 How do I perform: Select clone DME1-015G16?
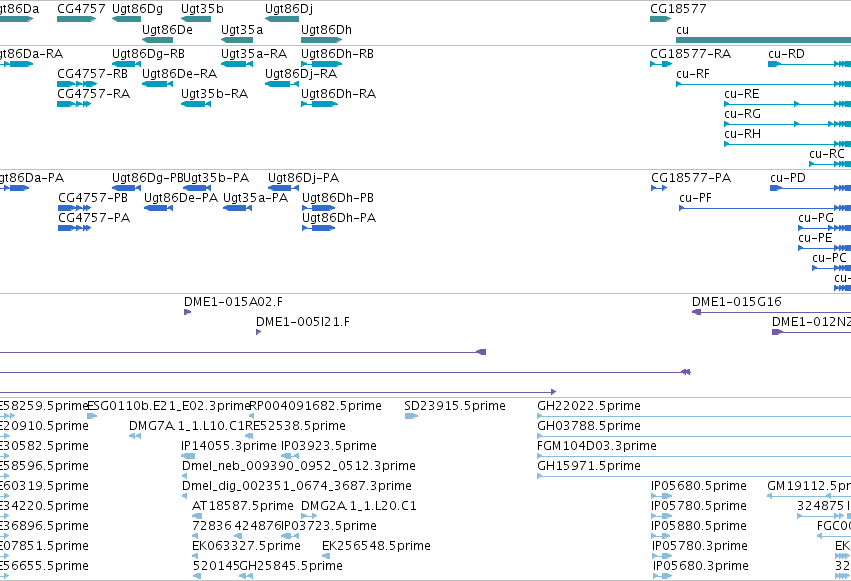[x=771, y=312]
